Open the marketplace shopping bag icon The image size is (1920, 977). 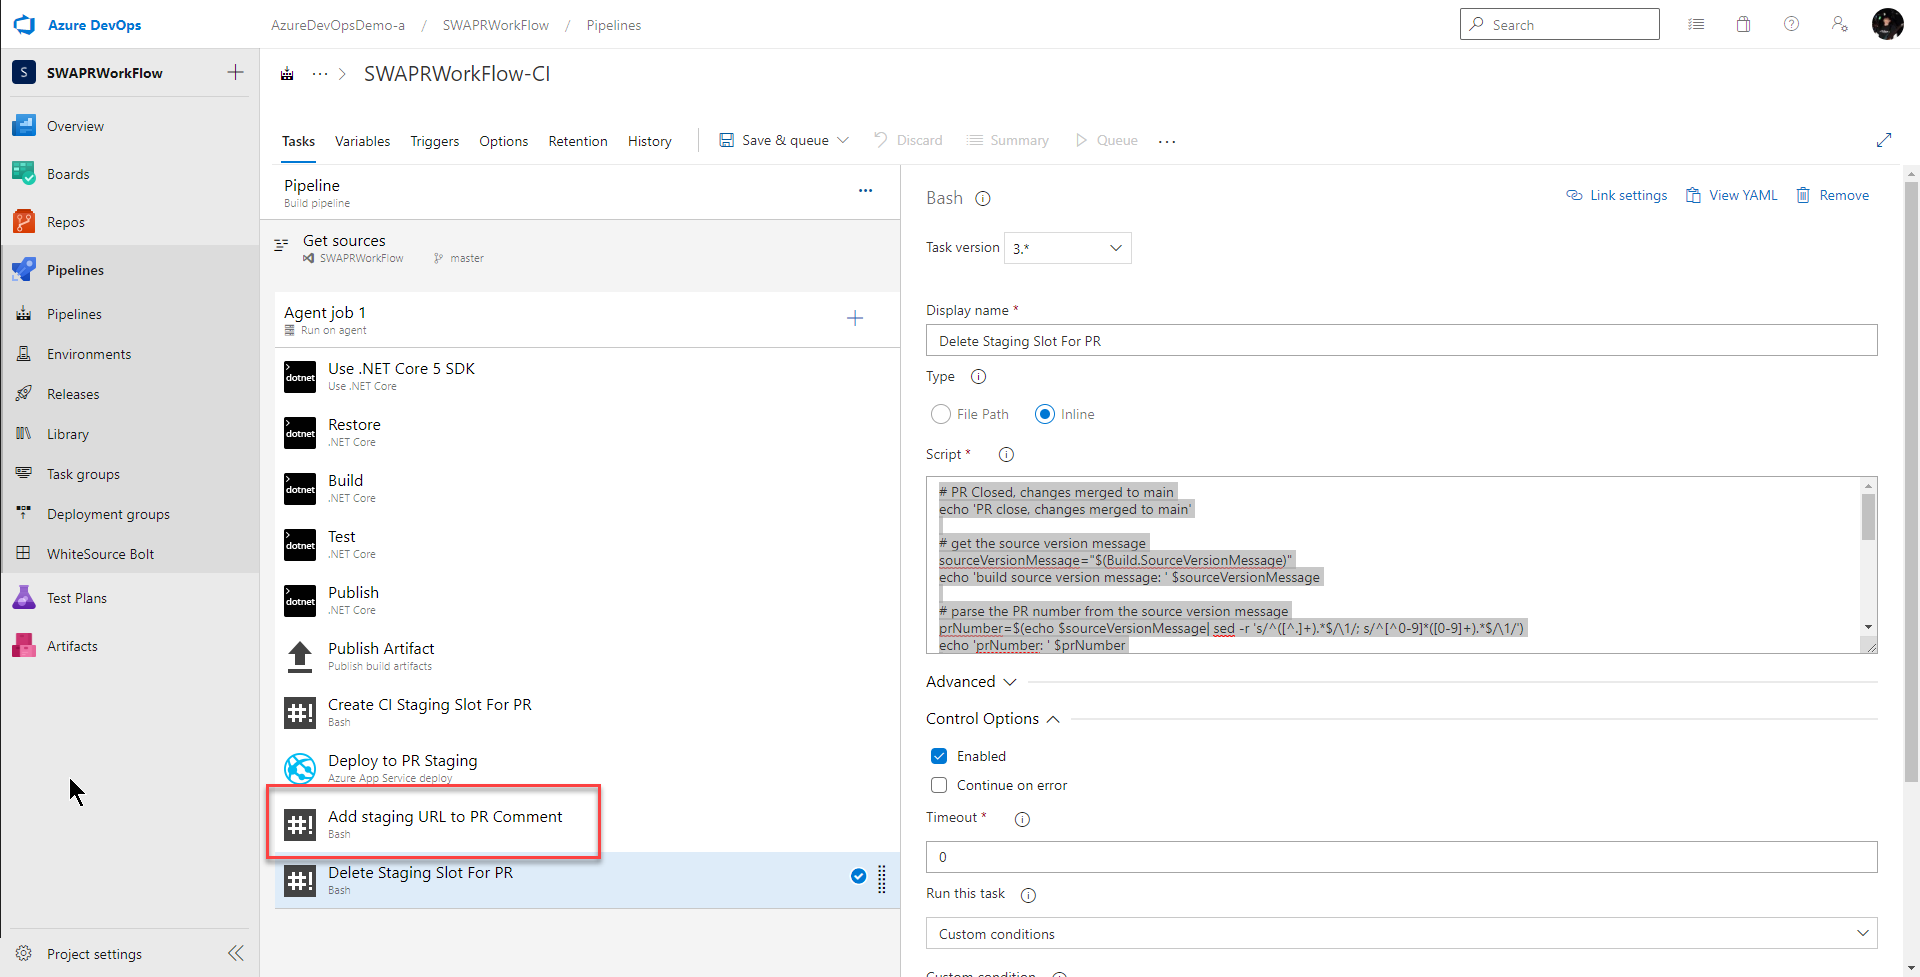click(x=1744, y=24)
